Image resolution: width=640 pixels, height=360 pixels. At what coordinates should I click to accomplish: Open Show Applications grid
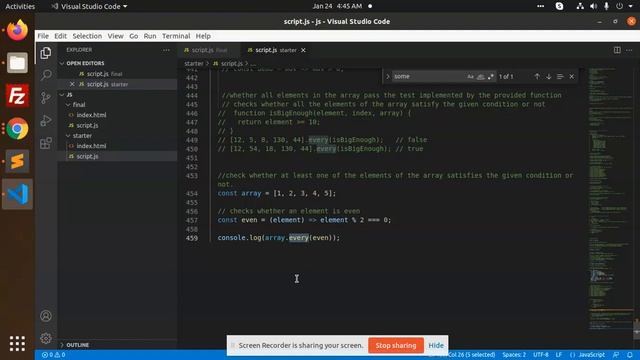pyautogui.click(x=17, y=344)
